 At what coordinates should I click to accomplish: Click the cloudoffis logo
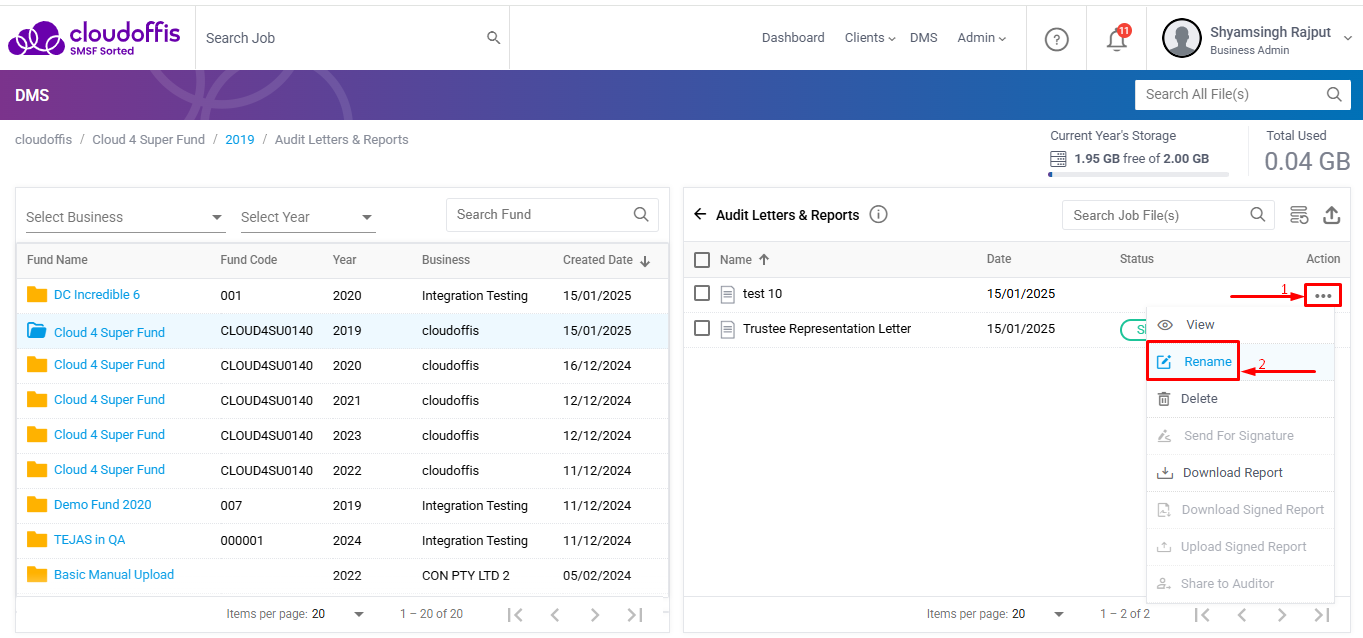pyautogui.click(x=94, y=38)
